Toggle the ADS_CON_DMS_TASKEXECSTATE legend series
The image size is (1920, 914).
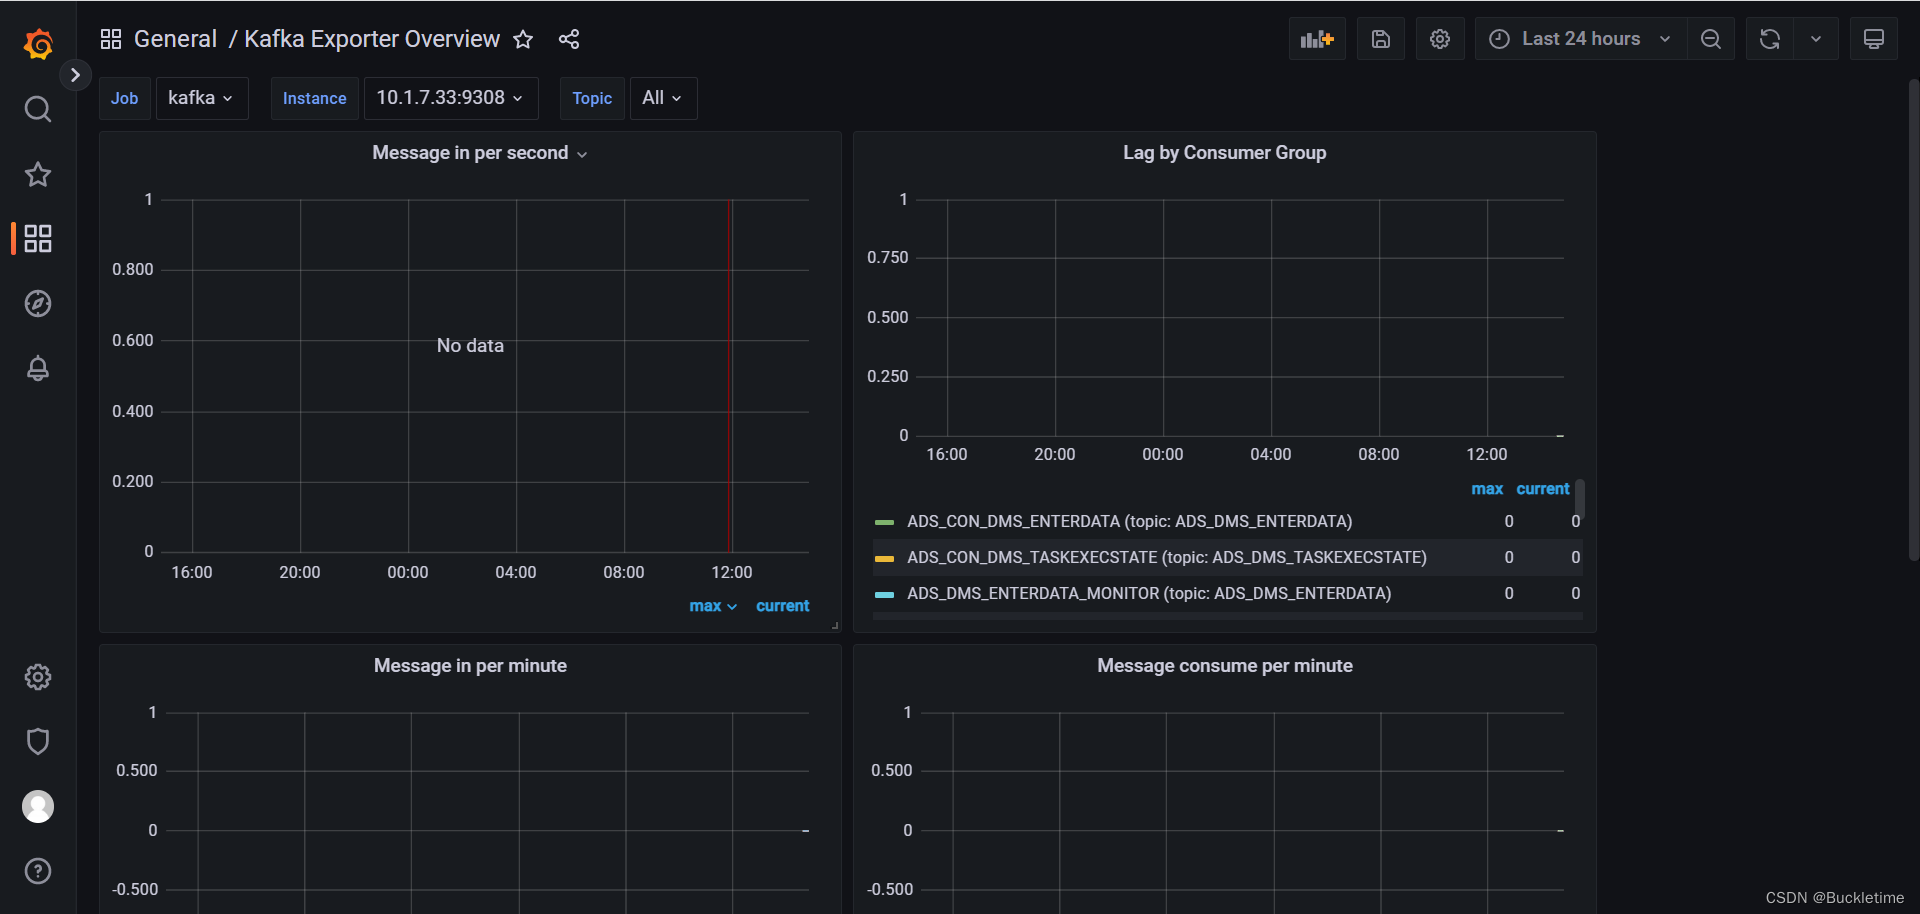(1166, 557)
